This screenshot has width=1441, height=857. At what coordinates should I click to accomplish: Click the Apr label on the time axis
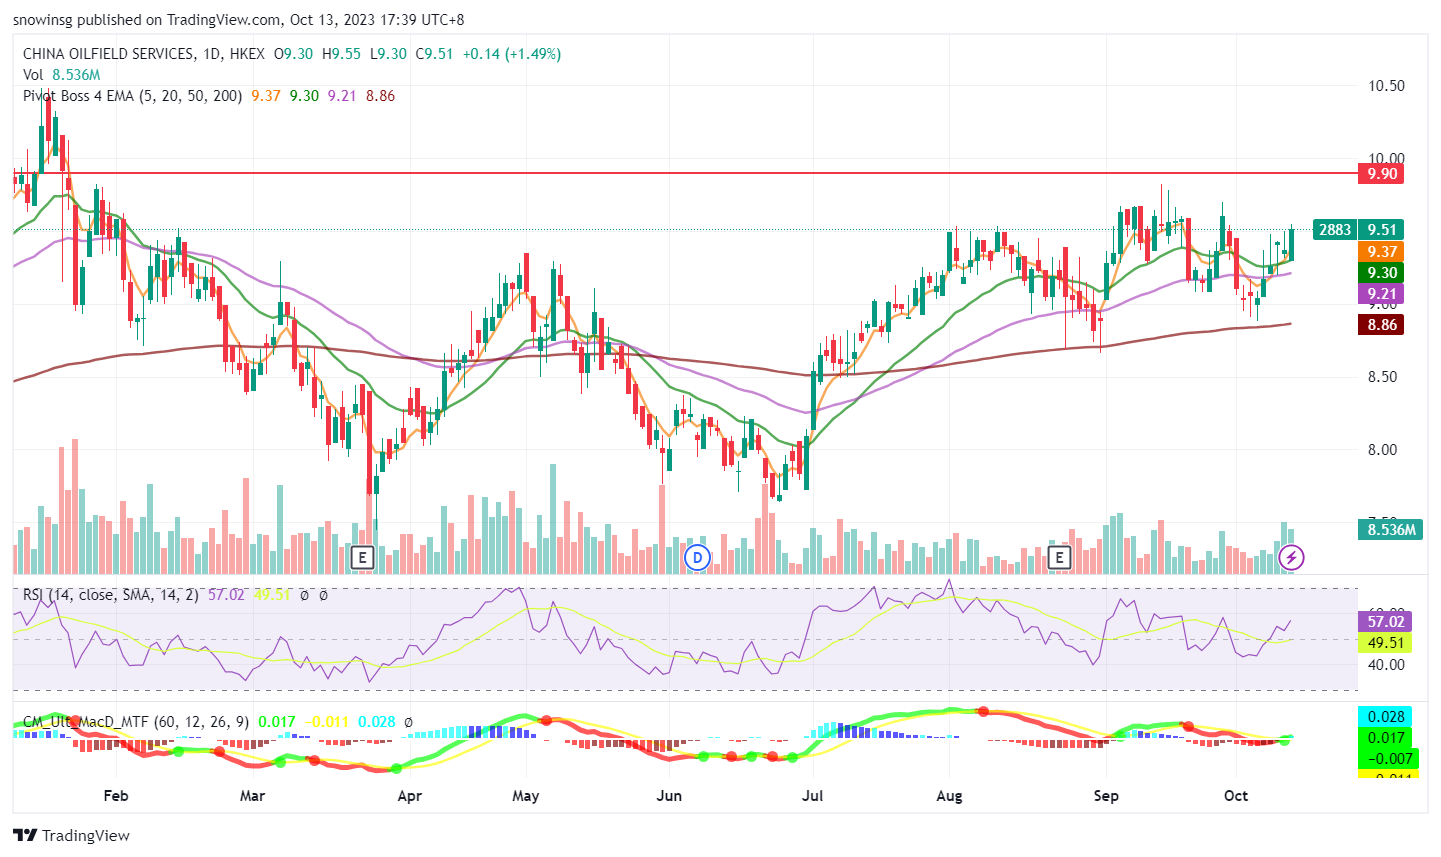[409, 796]
